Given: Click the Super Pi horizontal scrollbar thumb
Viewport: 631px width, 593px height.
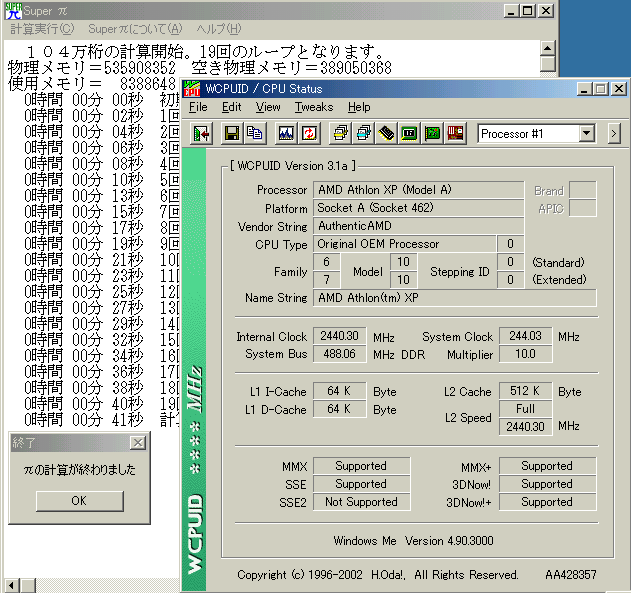Looking at the screenshot, I should point(28,585).
